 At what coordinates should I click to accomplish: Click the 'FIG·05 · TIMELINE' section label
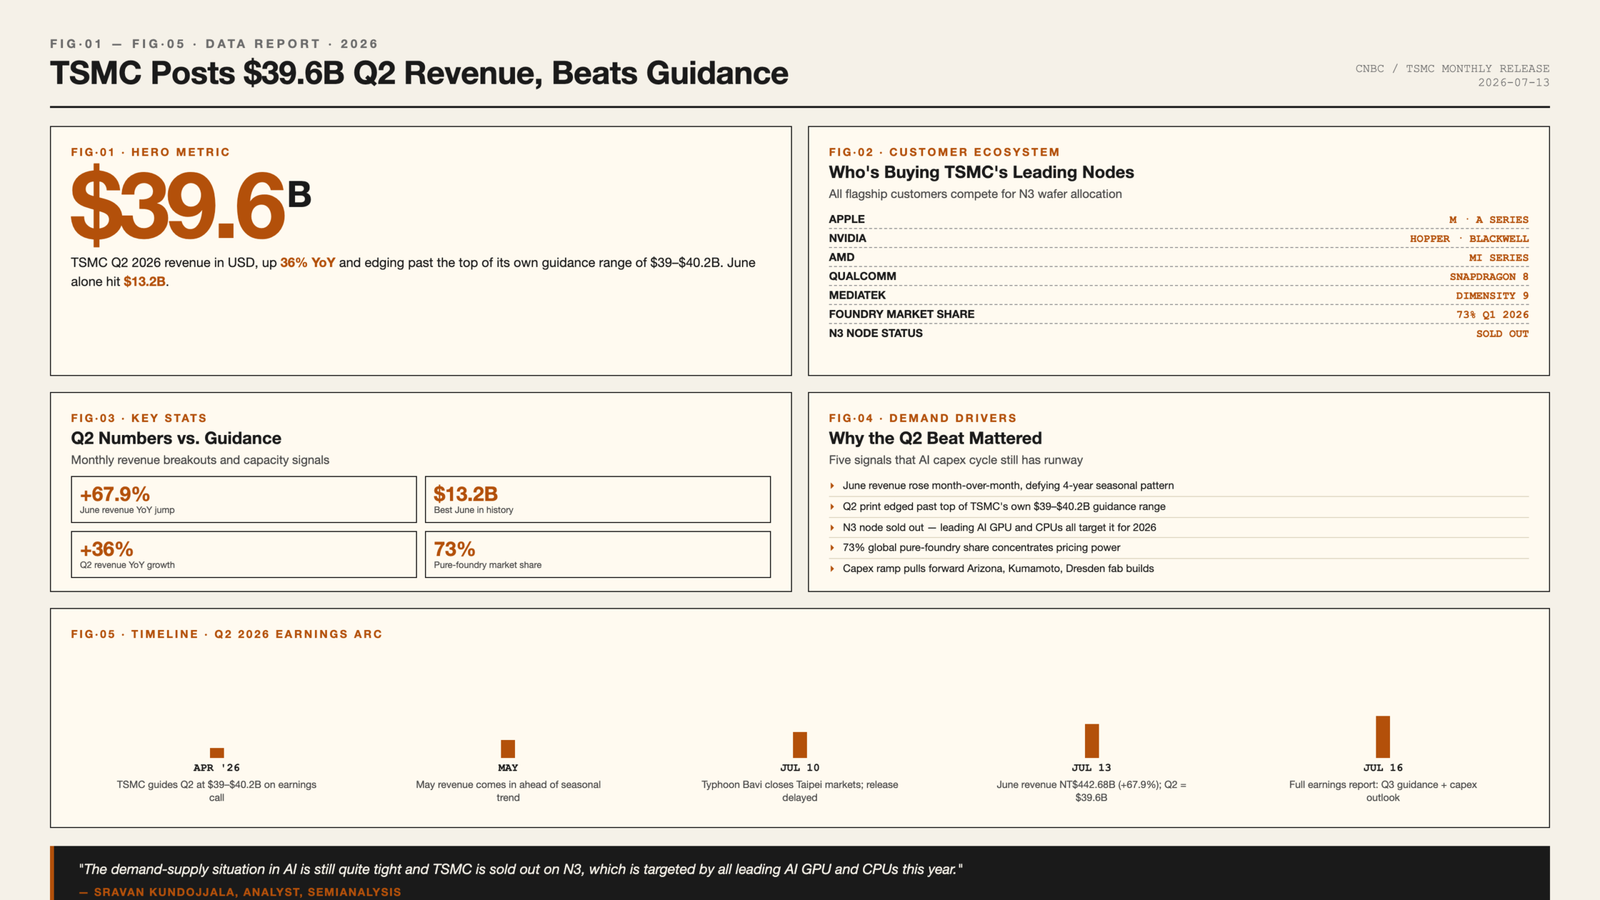click(227, 634)
